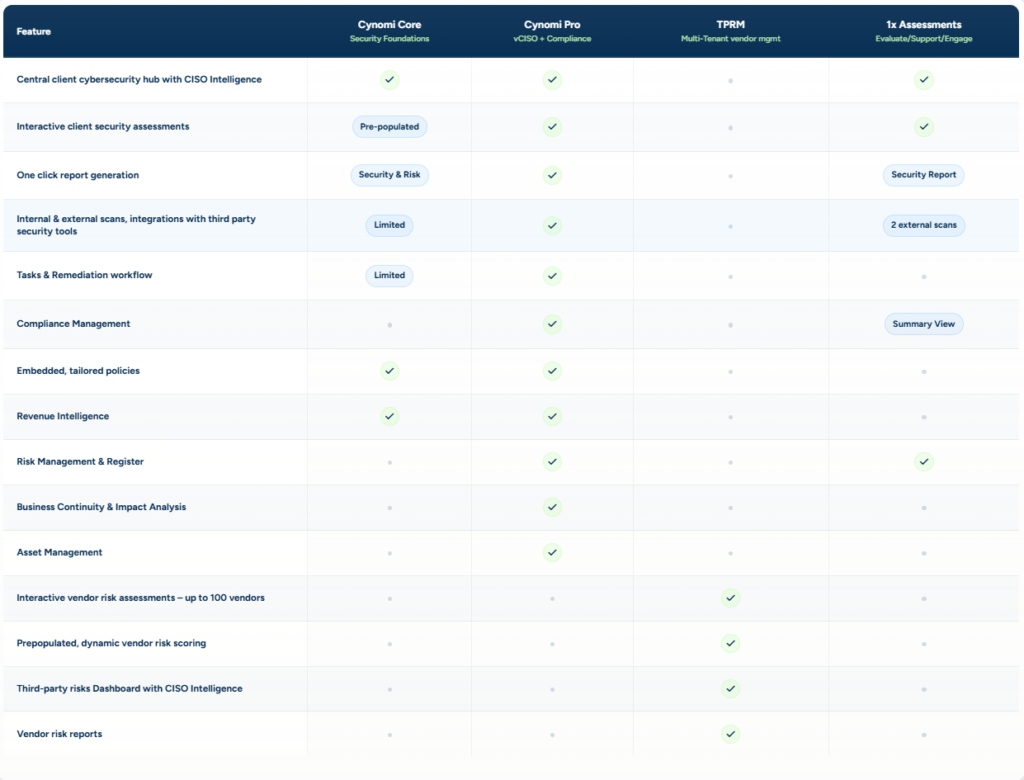Click the Summary View badge
Image resolution: width=1024 pixels, height=780 pixels.
(x=923, y=324)
